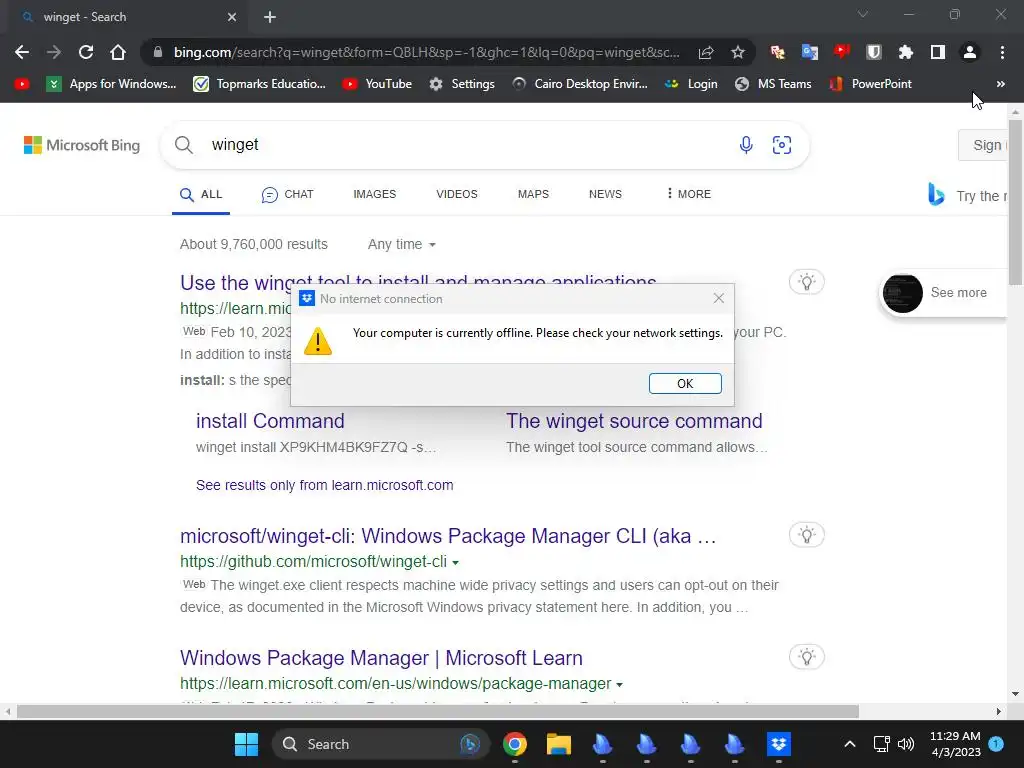
Task: Expand the package-manager URL dropdown arrow
Action: pos(620,684)
